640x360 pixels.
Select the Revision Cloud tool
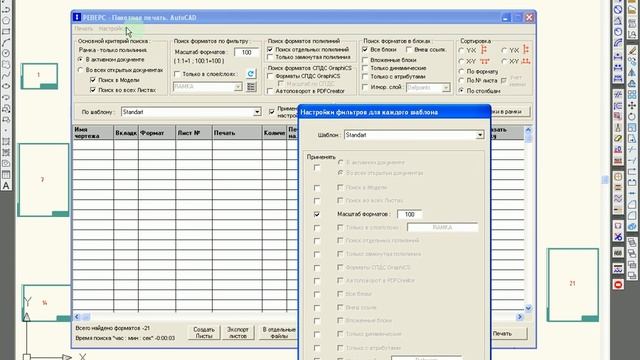pos(6,64)
